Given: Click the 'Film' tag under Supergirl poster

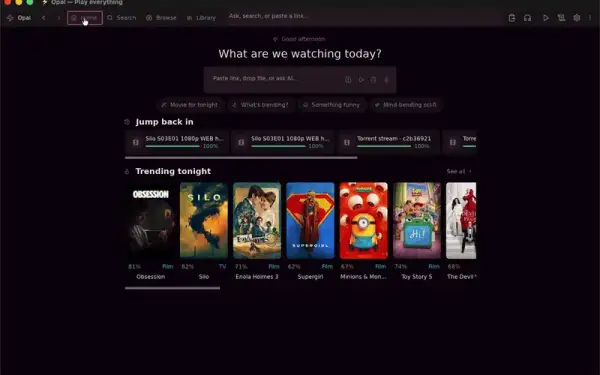Looking at the screenshot, I should coord(327,266).
